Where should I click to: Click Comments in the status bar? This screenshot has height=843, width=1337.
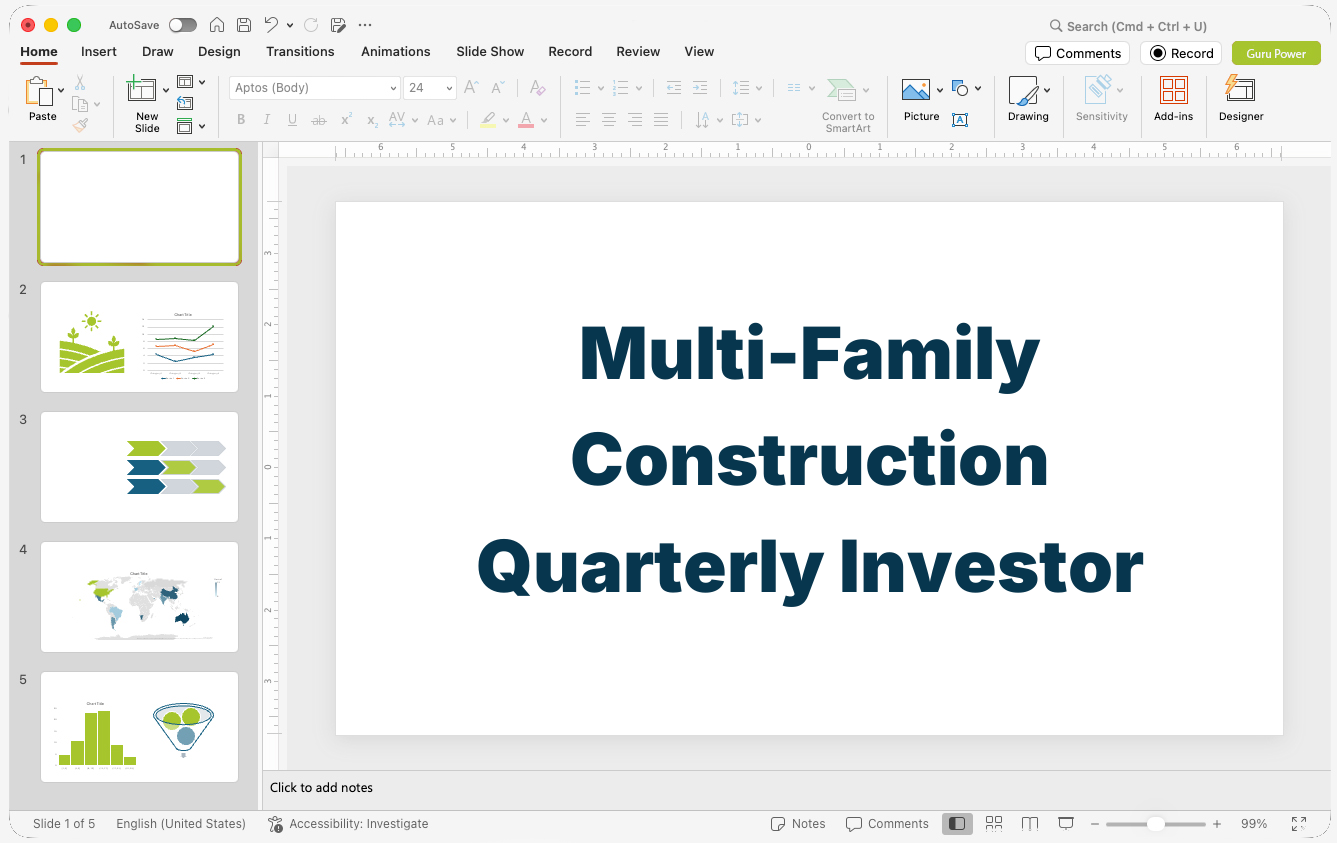[x=887, y=824]
